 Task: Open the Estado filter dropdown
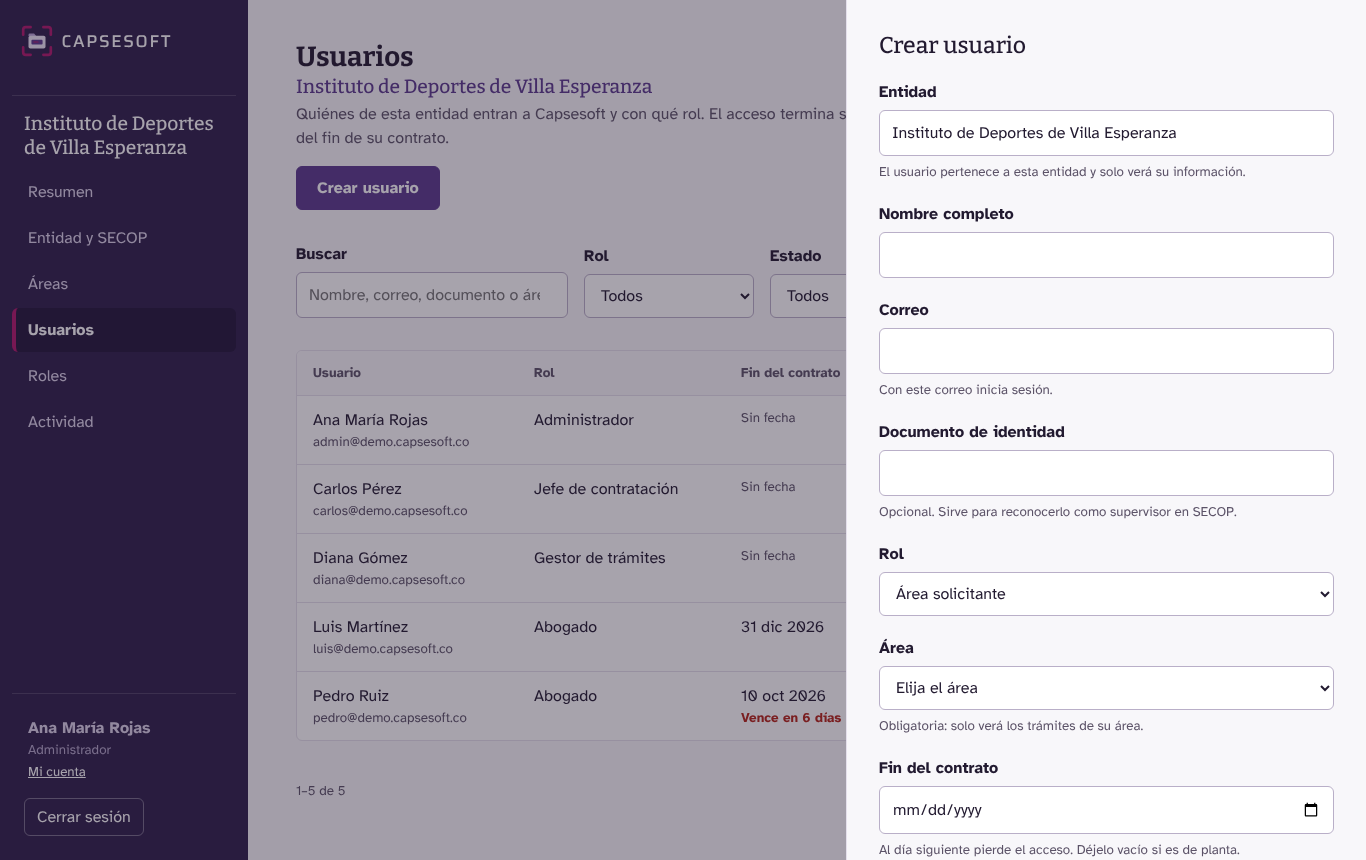coord(808,296)
